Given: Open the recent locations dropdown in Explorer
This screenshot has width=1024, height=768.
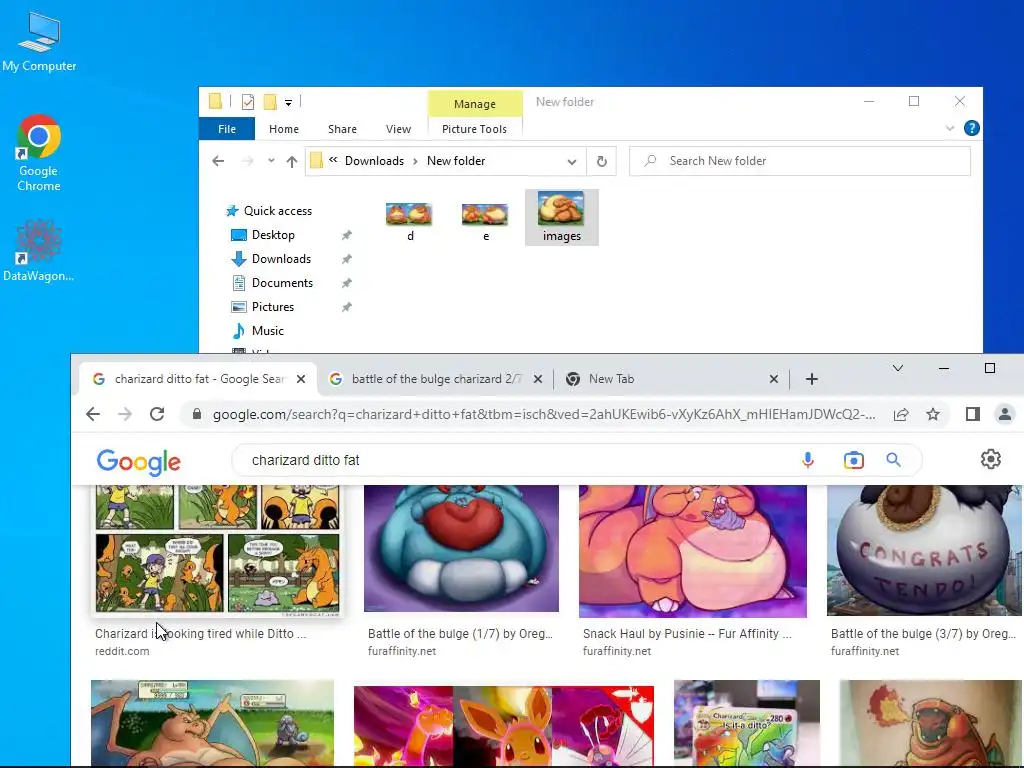Looking at the screenshot, I should (x=271, y=161).
